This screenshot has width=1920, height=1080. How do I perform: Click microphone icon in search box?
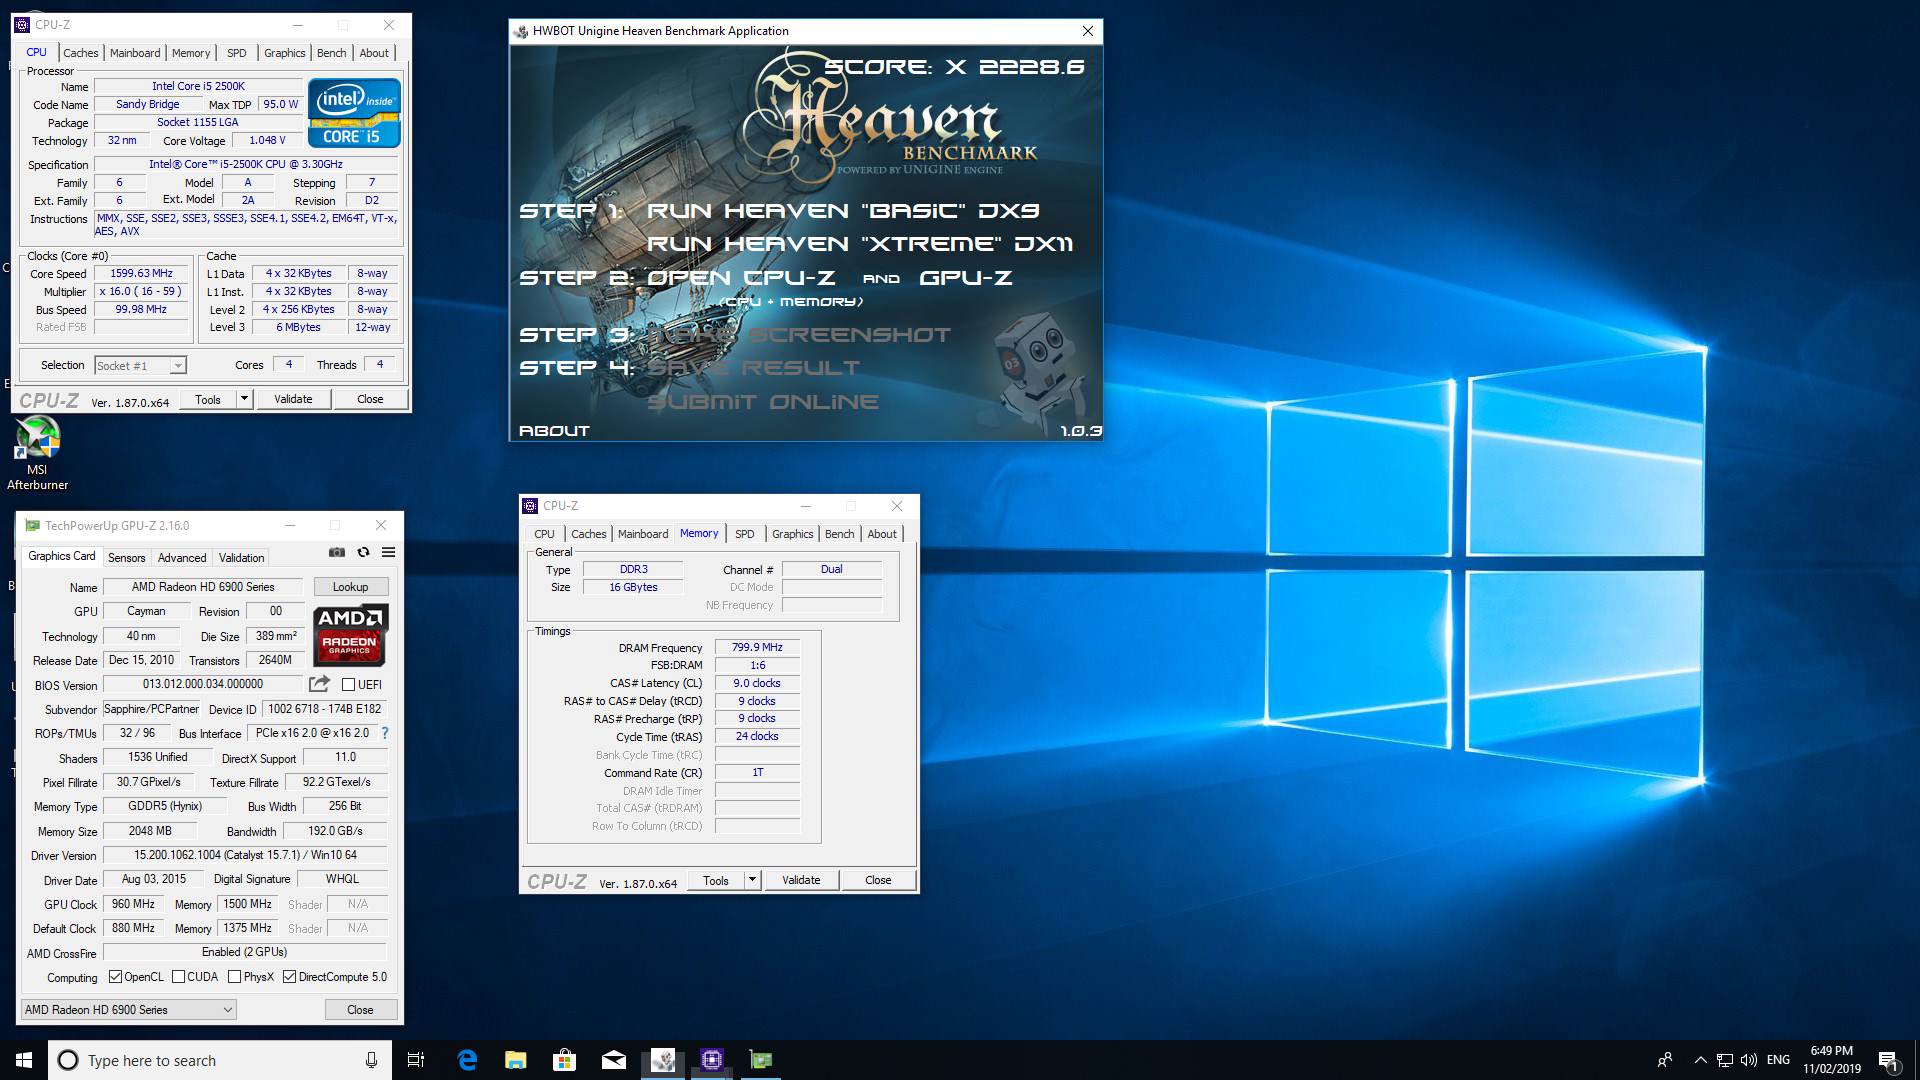point(371,1060)
